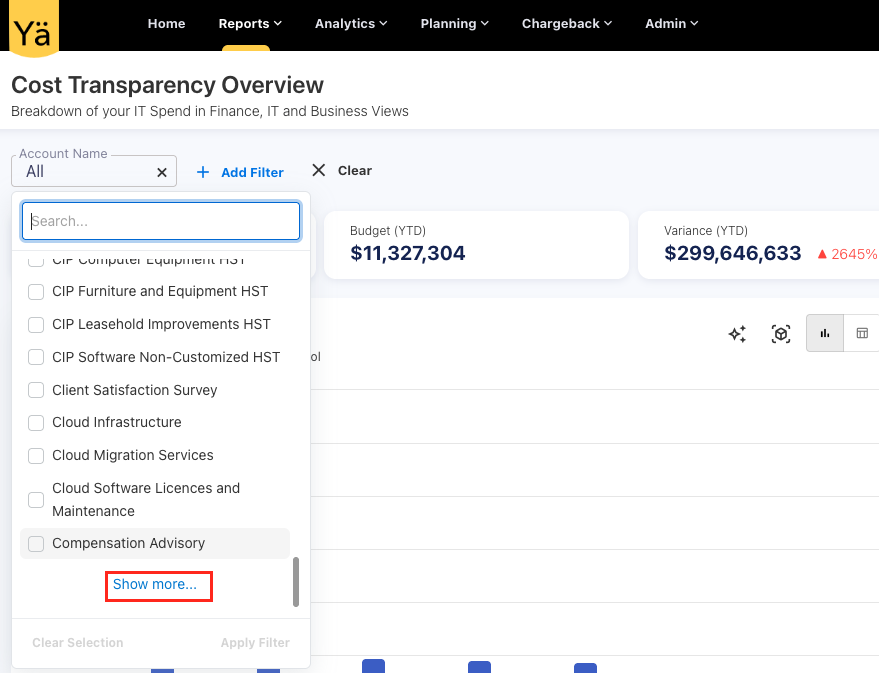This screenshot has width=879, height=673.
Task: Clear the Account Name field with X
Action: (x=162, y=172)
